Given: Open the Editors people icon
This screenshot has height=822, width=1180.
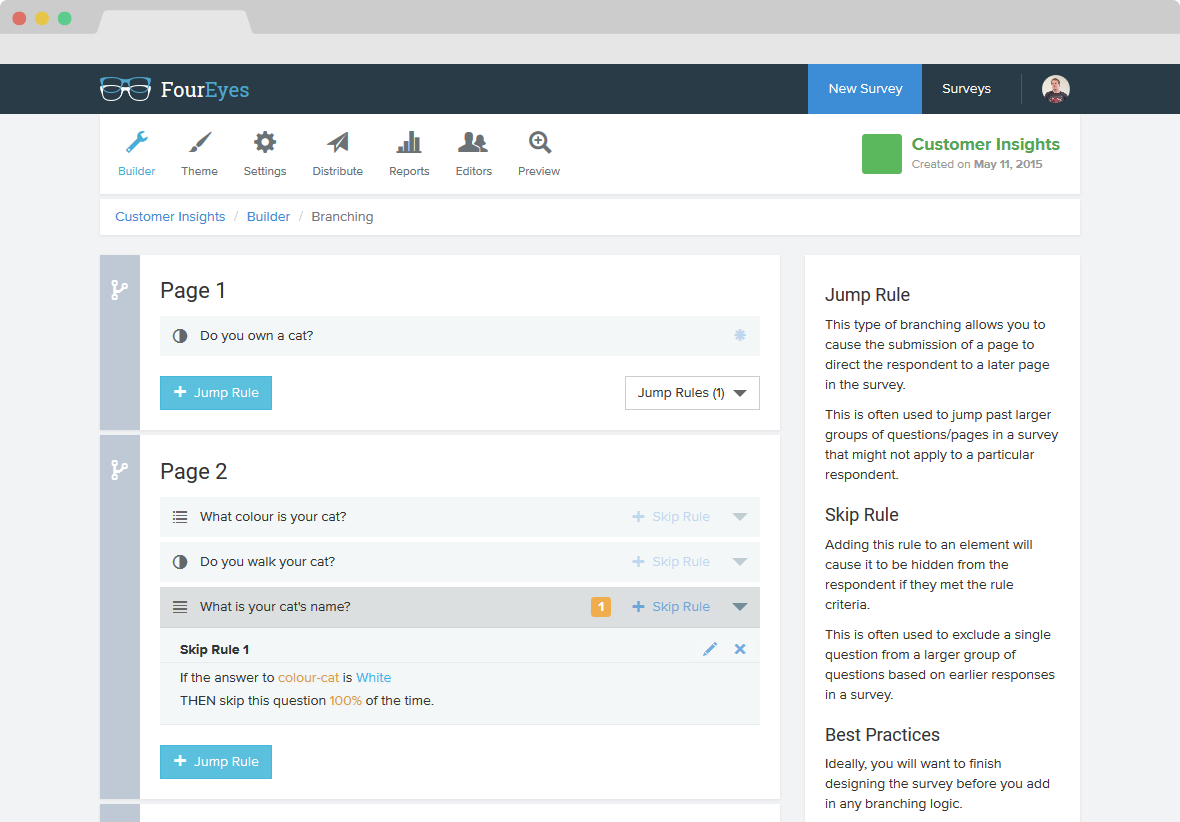Looking at the screenshot, I should point(473,142).
